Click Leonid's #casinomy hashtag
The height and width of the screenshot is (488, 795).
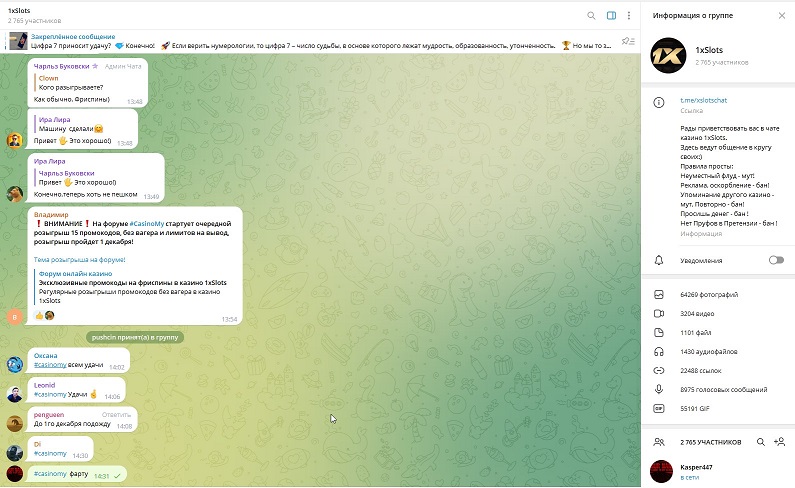coord(50,394)
